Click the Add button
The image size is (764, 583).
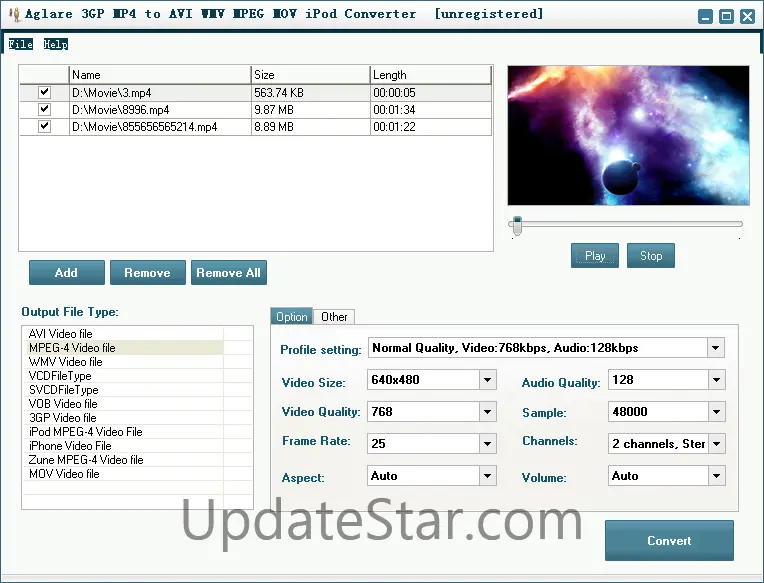pos(67,273)
